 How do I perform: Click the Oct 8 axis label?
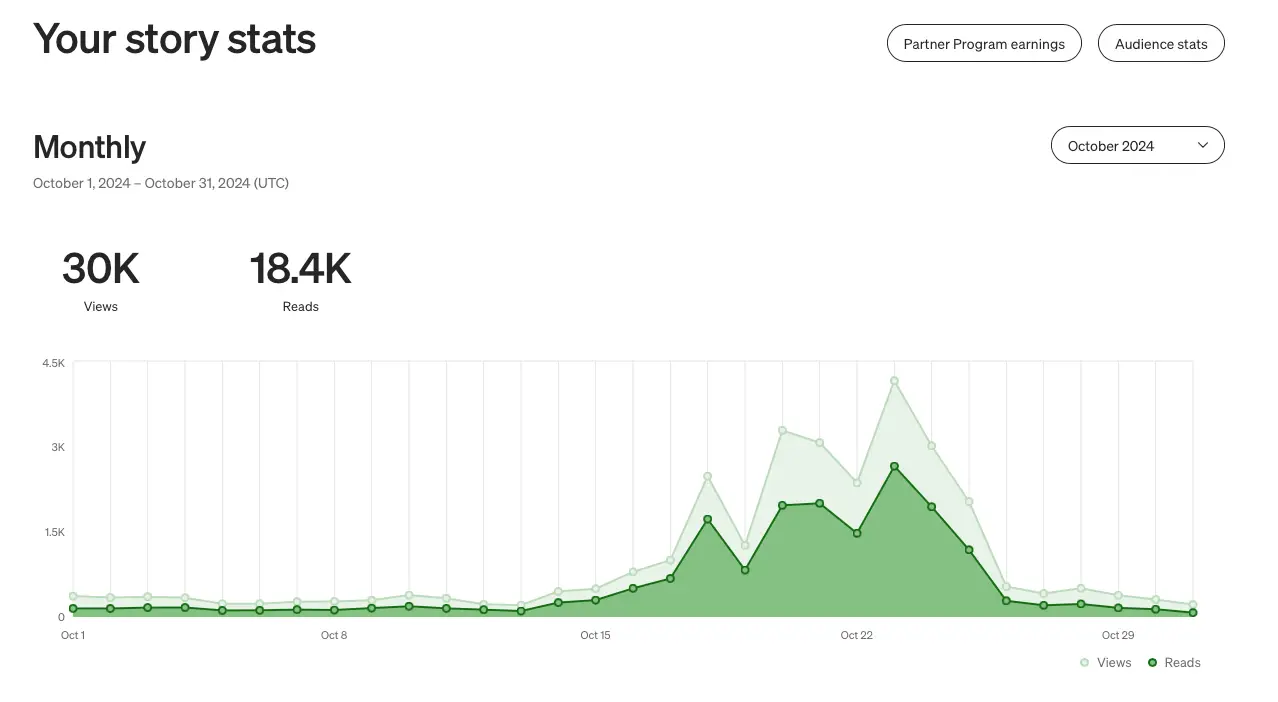click(x=334, y=635)
